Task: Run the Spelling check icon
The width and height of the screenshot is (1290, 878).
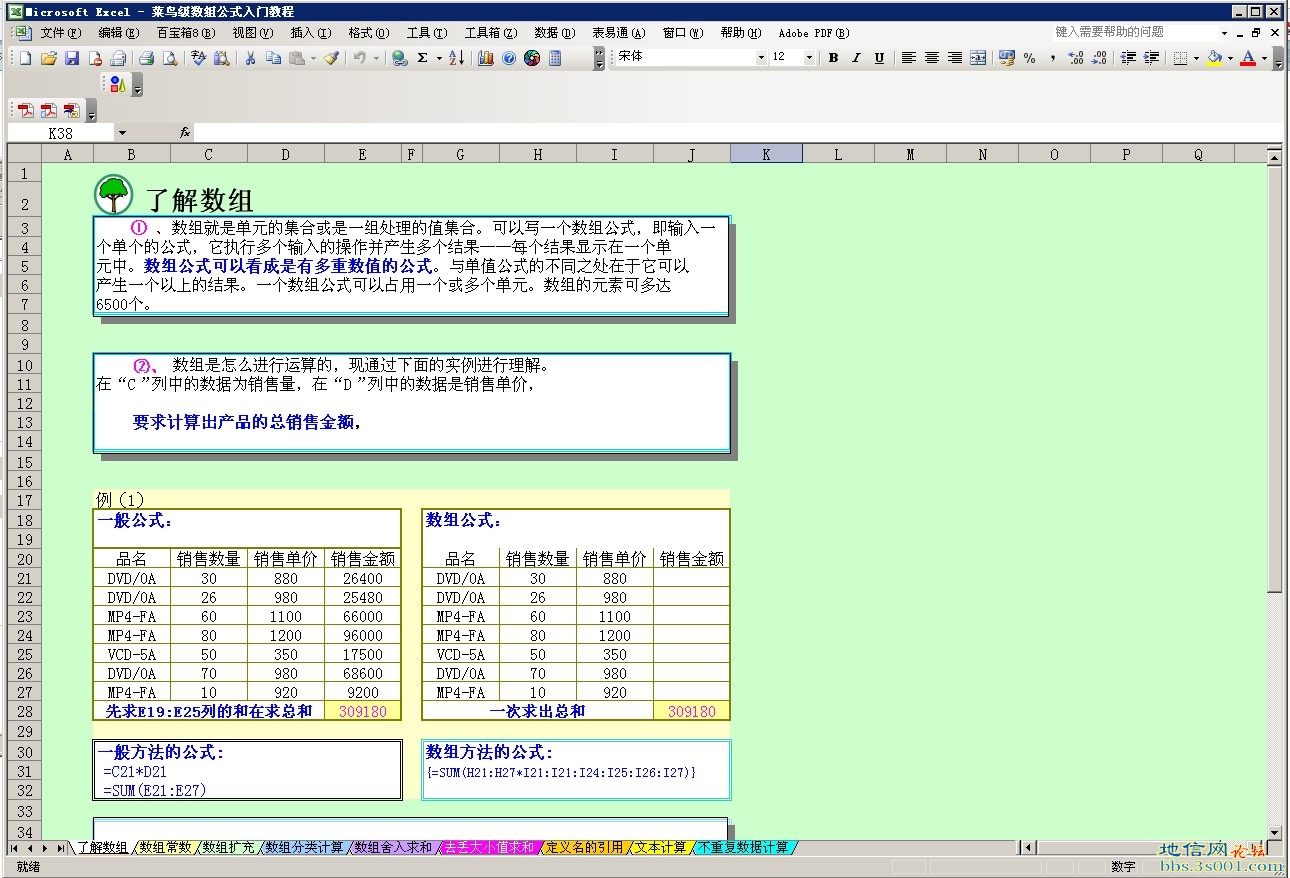Action: [x=198, y=58]
